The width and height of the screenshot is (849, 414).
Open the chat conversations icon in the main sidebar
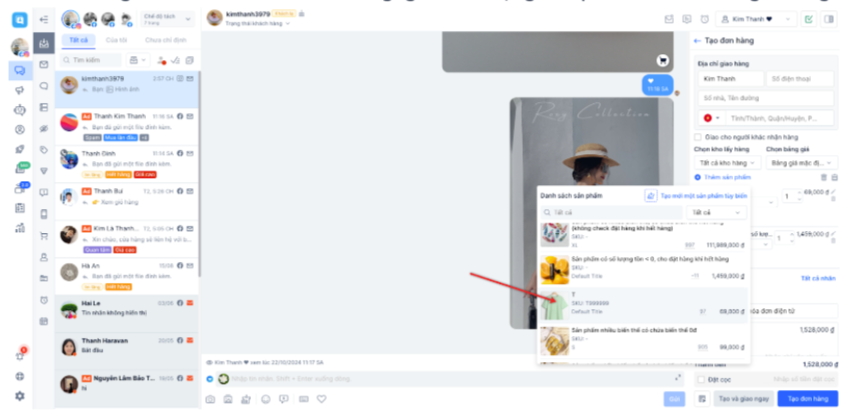pos(20,70)
